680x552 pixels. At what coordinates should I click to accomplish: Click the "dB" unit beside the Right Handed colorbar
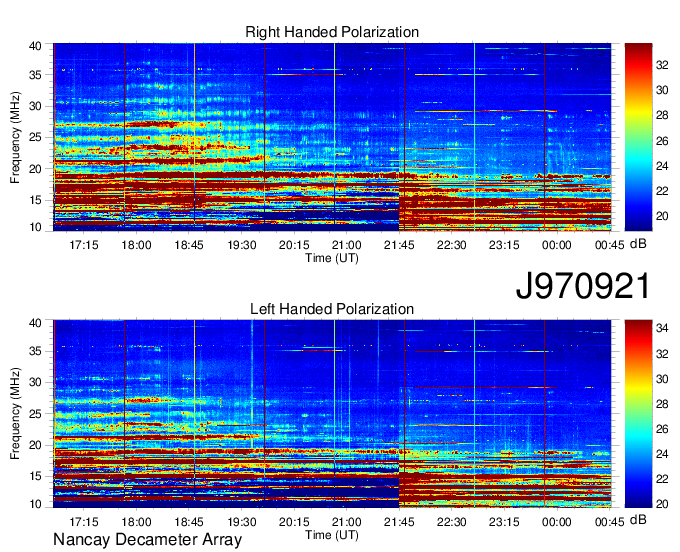pos(638,244)
